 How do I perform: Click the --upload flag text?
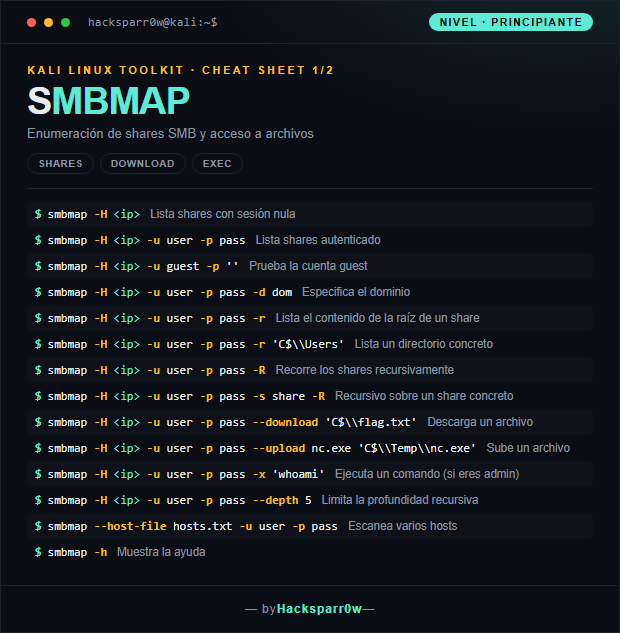(279, 448)
